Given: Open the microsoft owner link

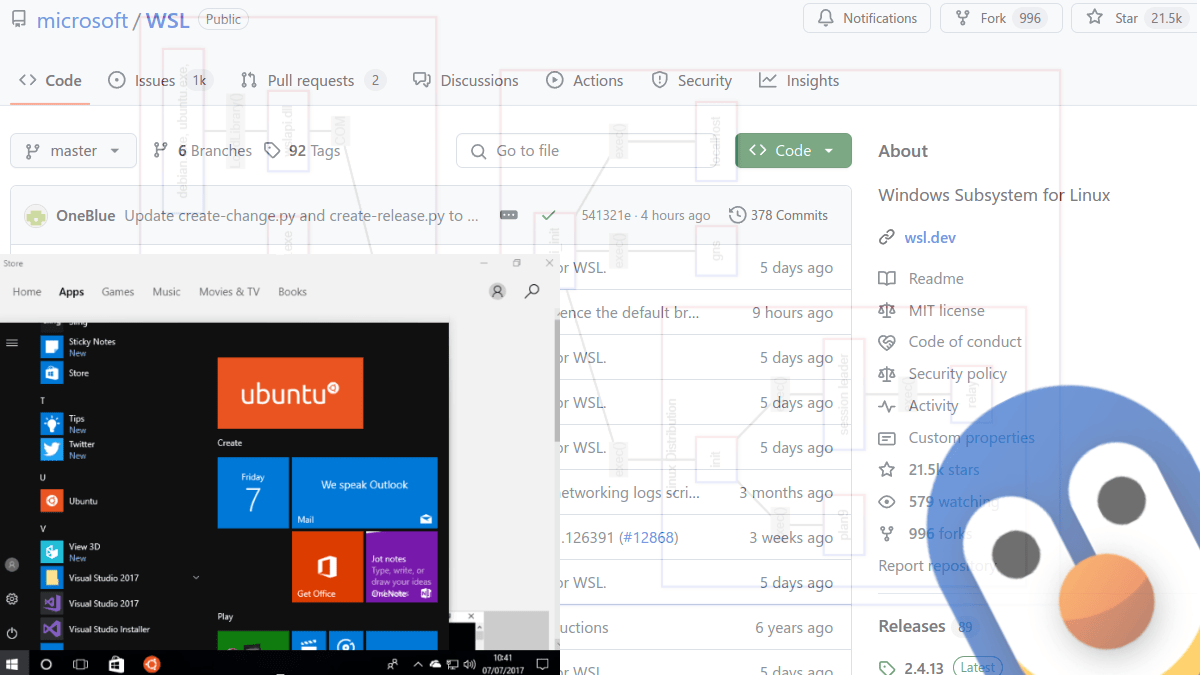Looking at the screenshot, I should 82,20.
